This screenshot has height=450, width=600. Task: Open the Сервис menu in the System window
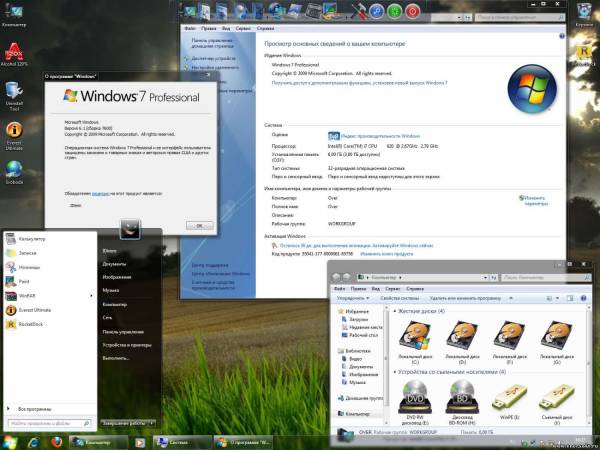point(243,28)
